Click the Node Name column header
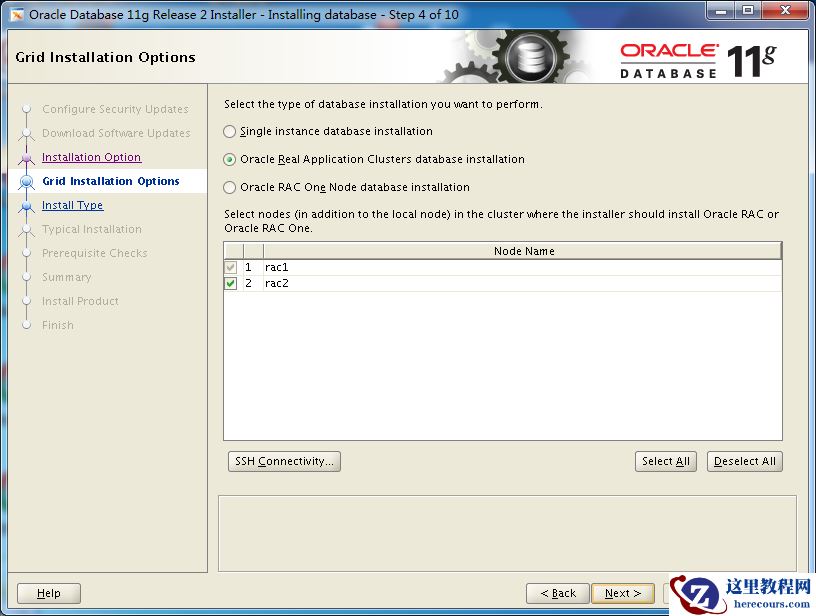Screen dimensions: 816x616 tap(524, 250)
